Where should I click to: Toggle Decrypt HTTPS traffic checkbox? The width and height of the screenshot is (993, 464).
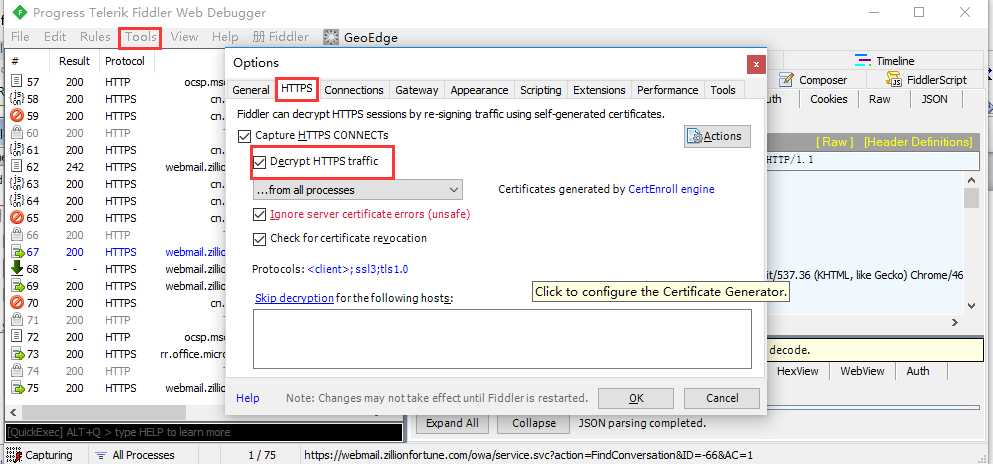[x=259, y=162]
